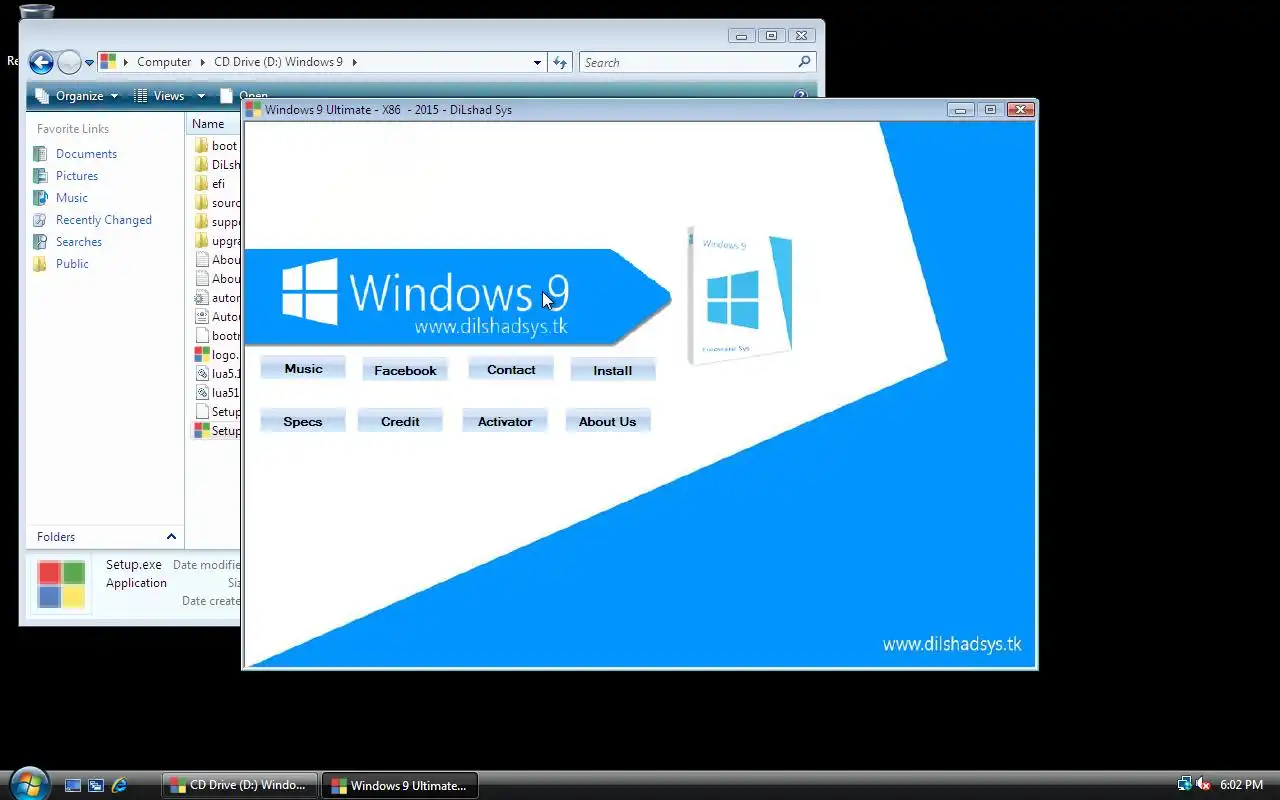Image resolution: width=1280 pixels, height=800 pixels.
Task: Click the Windows 9 Ultimate window title icon
Action: (254, 109)
